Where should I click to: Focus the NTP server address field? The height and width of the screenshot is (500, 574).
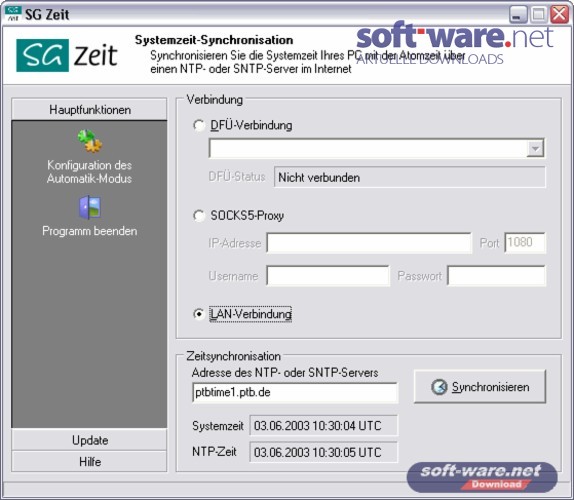pos(295,392)
